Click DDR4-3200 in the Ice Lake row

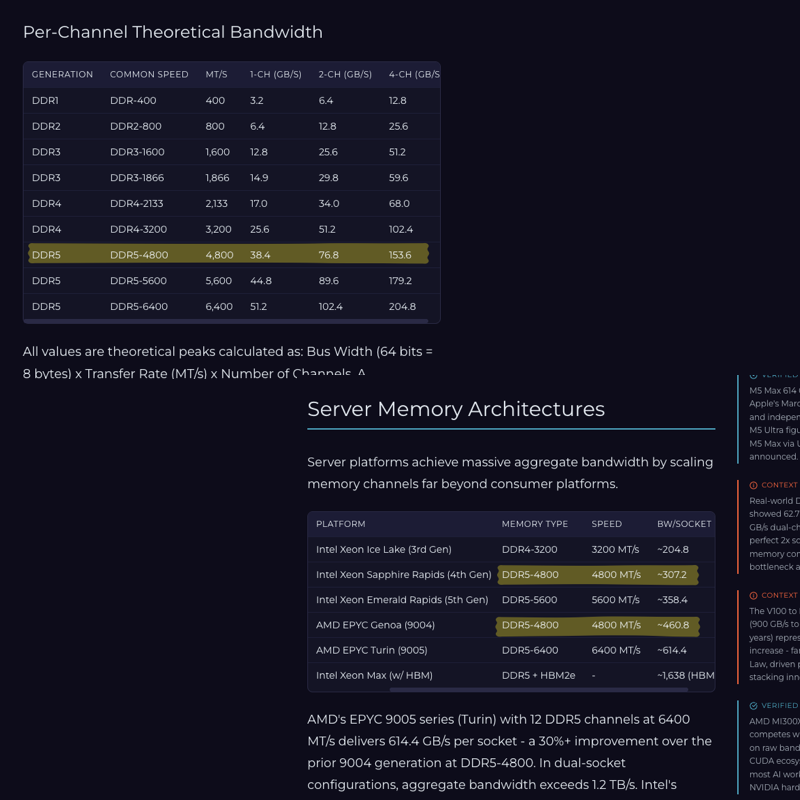click(529, 549)
